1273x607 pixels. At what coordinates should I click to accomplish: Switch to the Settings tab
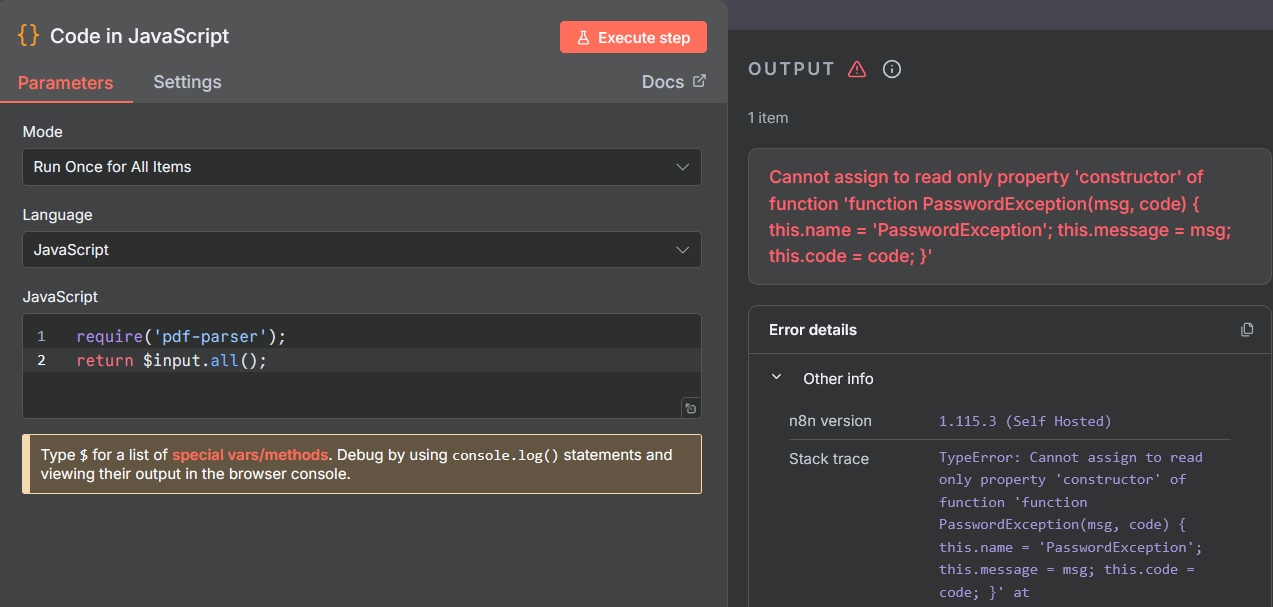(187, 82)
